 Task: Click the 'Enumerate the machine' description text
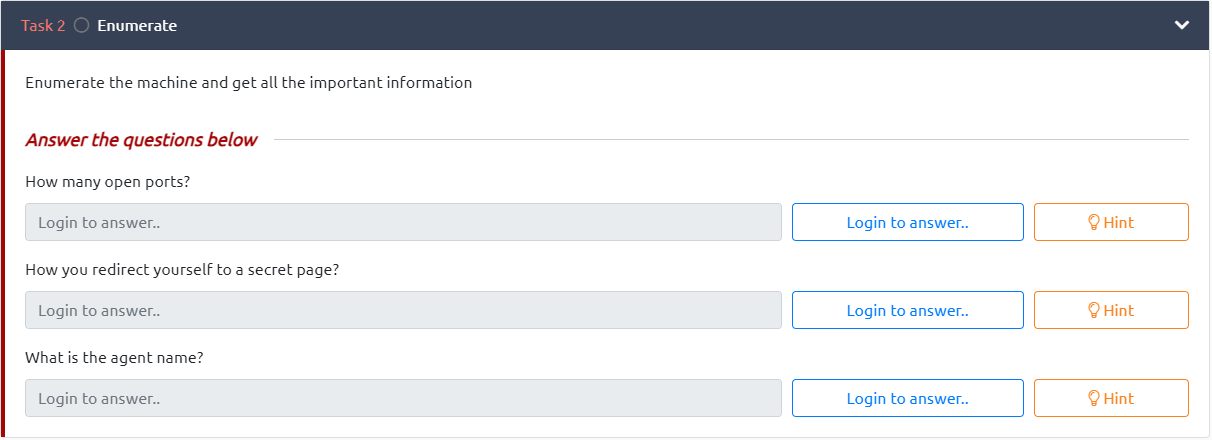248,83
